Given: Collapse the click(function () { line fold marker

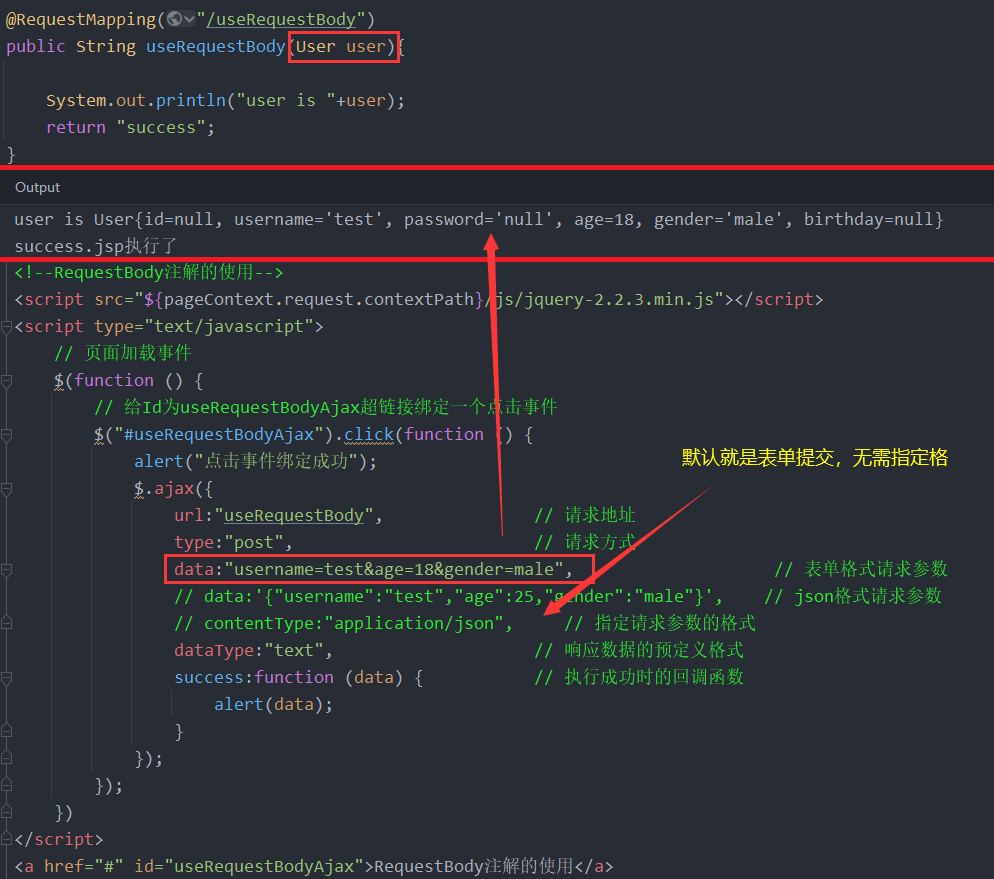Looking at the screenshot, I should pos(6,435).
